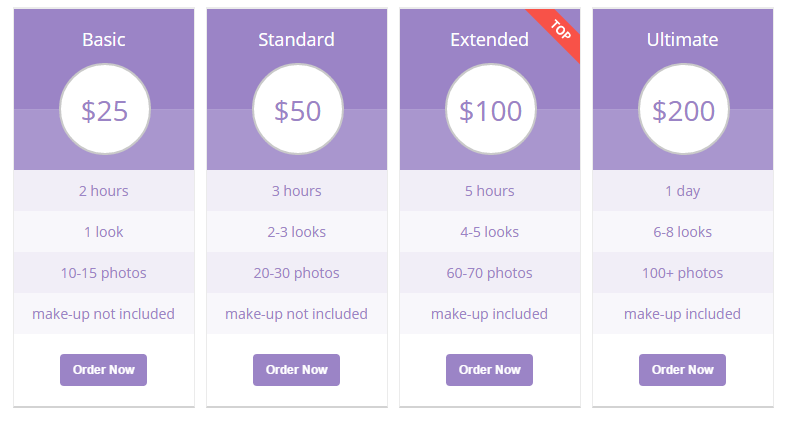Click 'make-up included' under Extended
Screen dimensions: 785x431
(489, 314)
